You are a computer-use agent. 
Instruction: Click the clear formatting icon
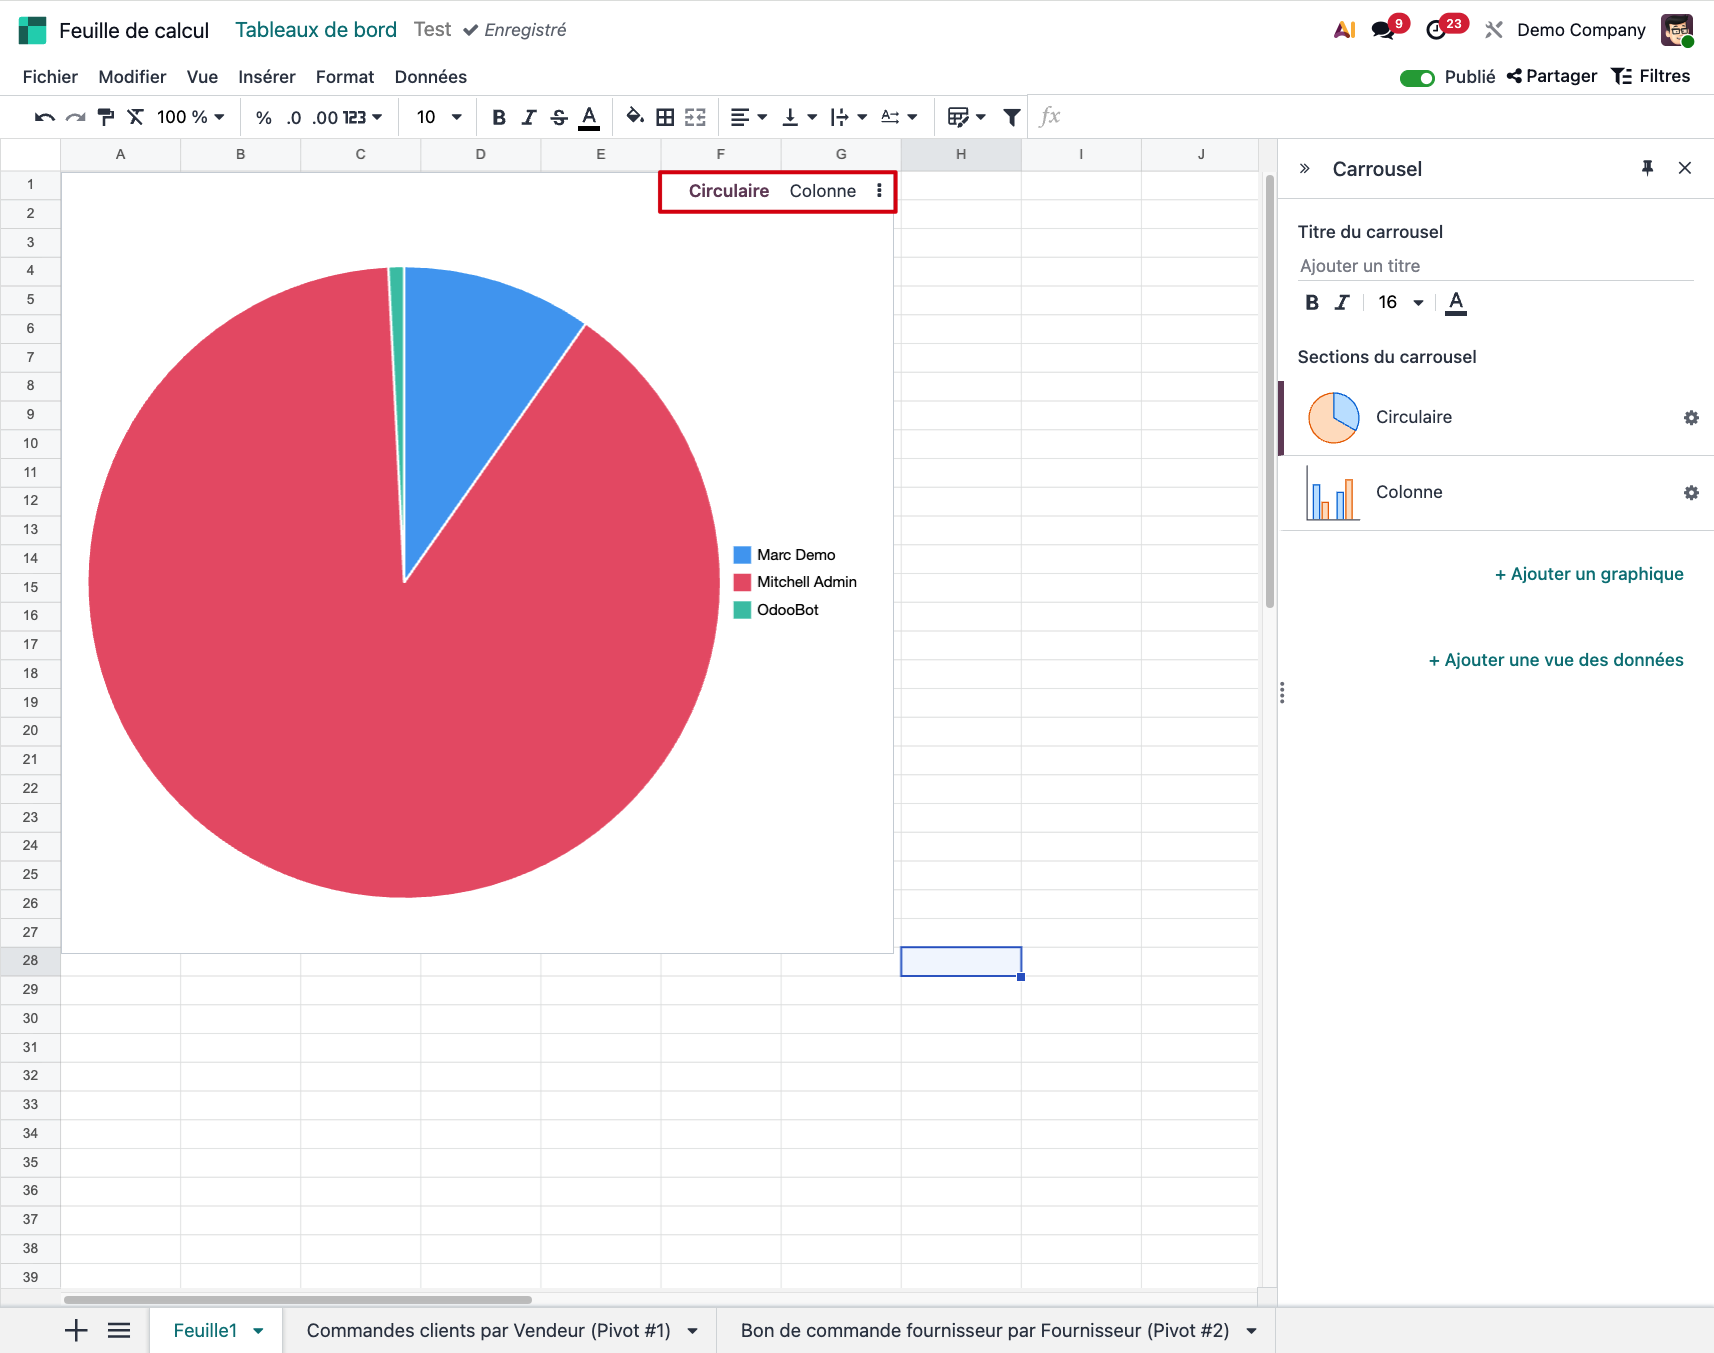coord(136,117)
